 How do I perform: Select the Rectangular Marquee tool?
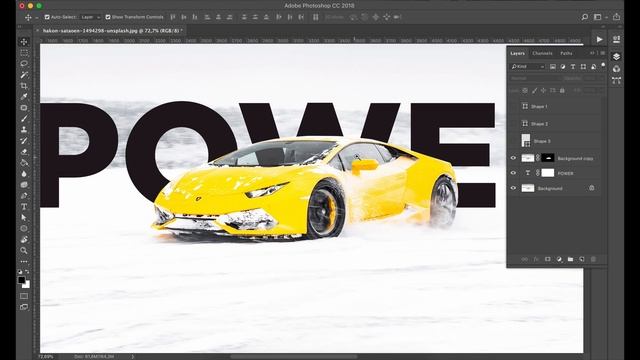(24, 53)
